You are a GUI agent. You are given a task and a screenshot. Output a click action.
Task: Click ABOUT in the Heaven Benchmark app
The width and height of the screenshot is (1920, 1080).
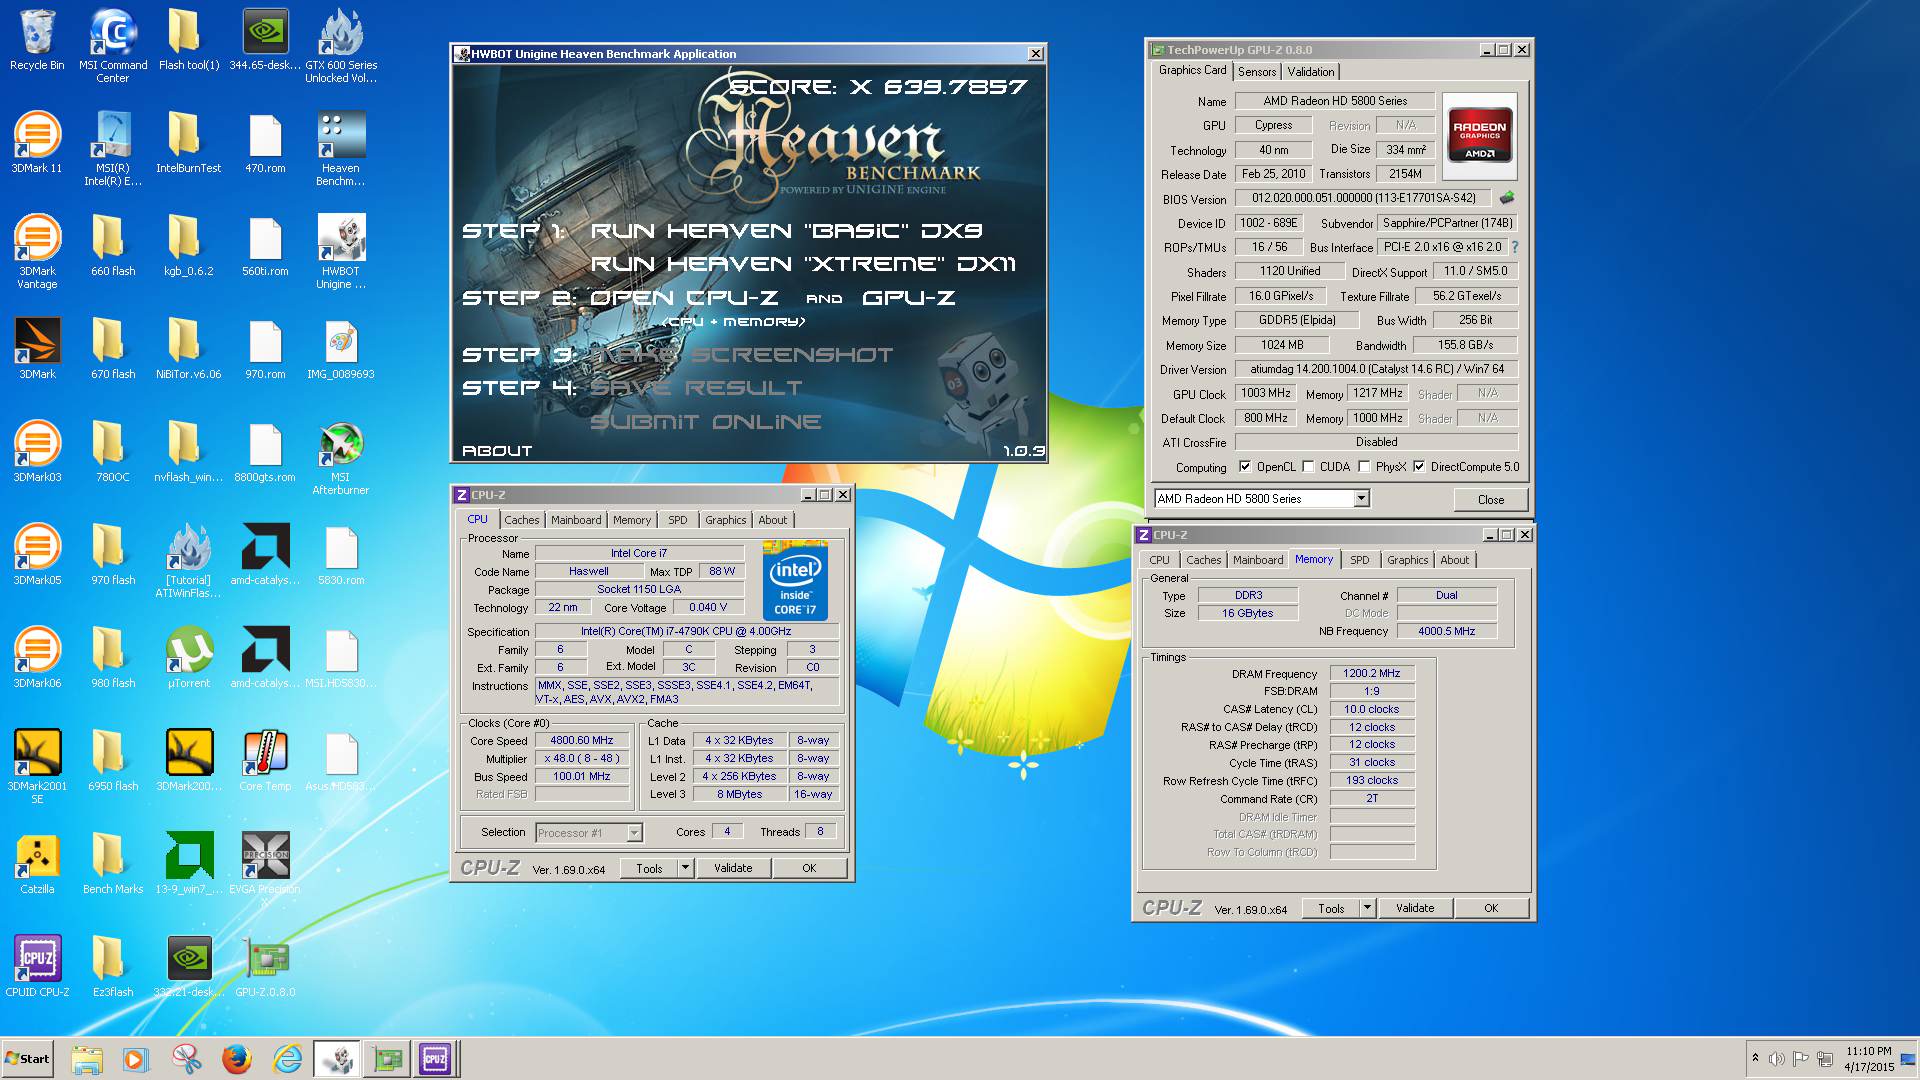(x=497, y=451)
